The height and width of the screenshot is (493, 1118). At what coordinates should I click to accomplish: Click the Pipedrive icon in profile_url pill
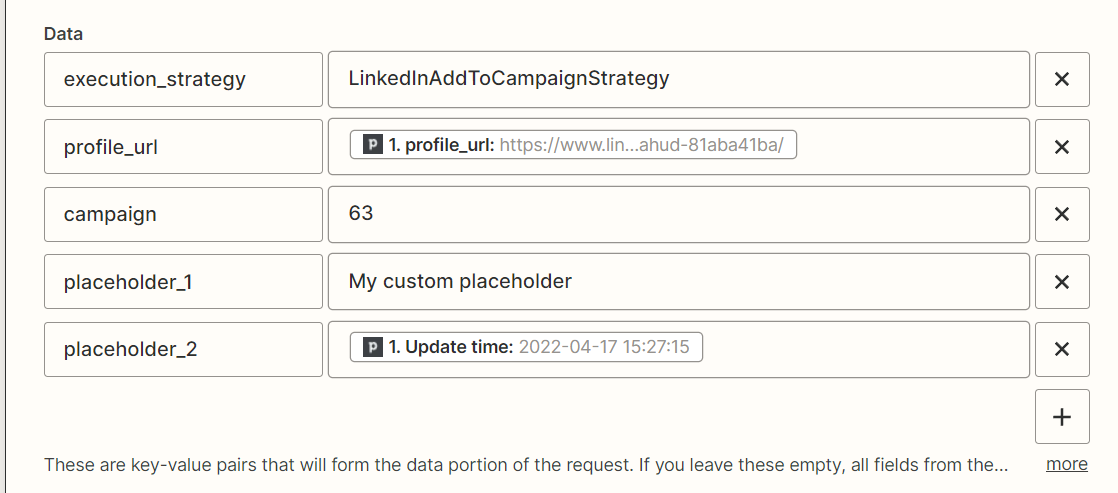point(373,145)
